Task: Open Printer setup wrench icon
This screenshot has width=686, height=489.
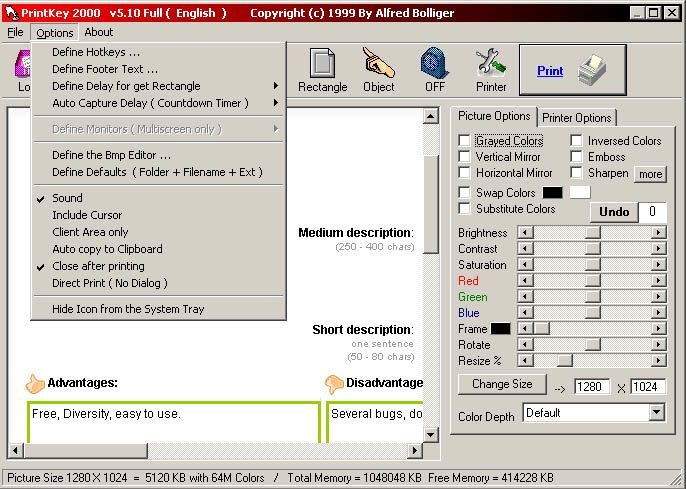Action: (x=491, y=63)
